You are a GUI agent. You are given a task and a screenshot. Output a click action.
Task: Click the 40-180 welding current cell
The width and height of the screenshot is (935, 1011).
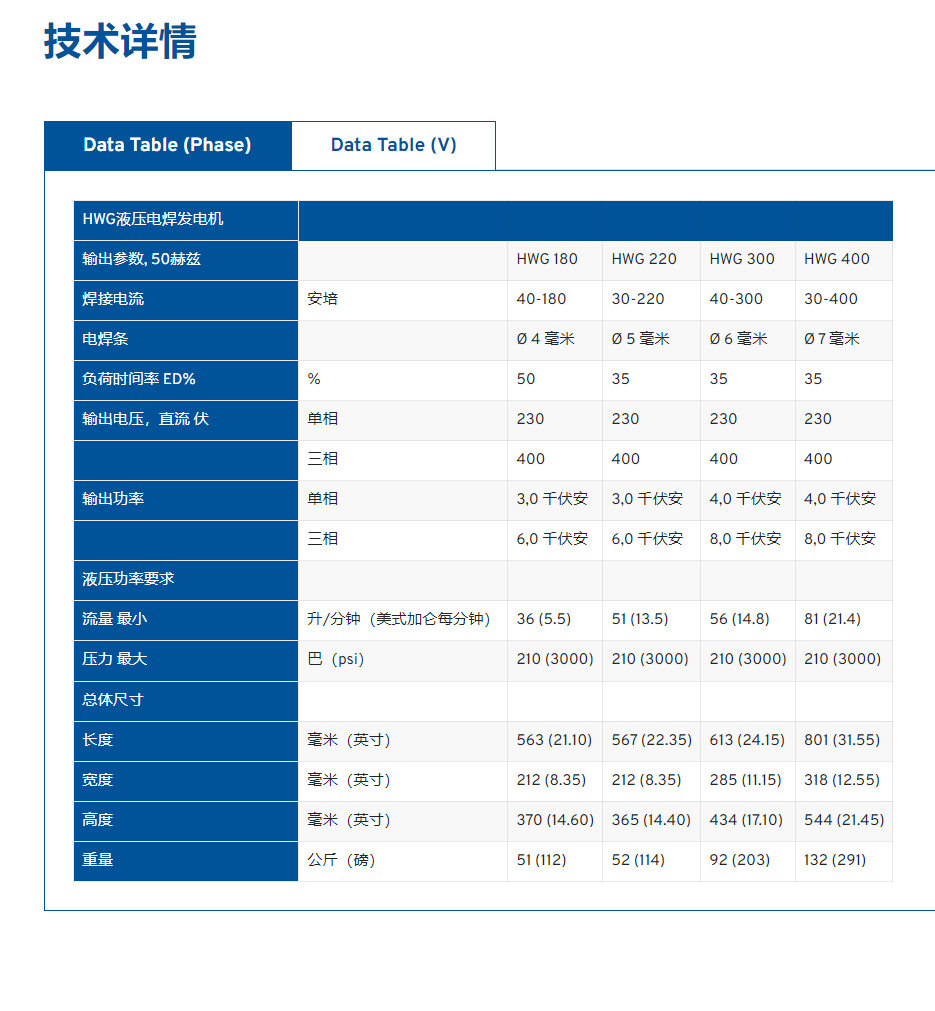coord(541,299)
